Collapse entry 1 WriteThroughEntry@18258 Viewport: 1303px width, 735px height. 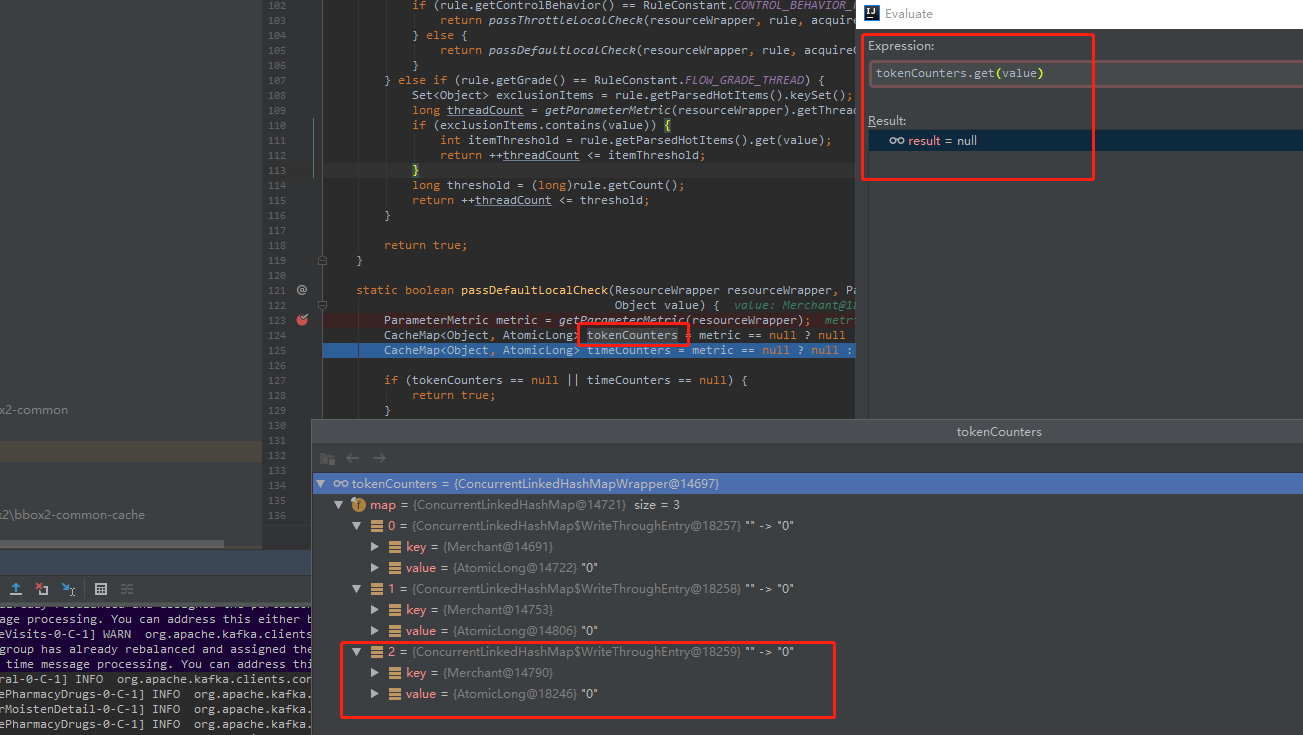click(x=357, y=589)
